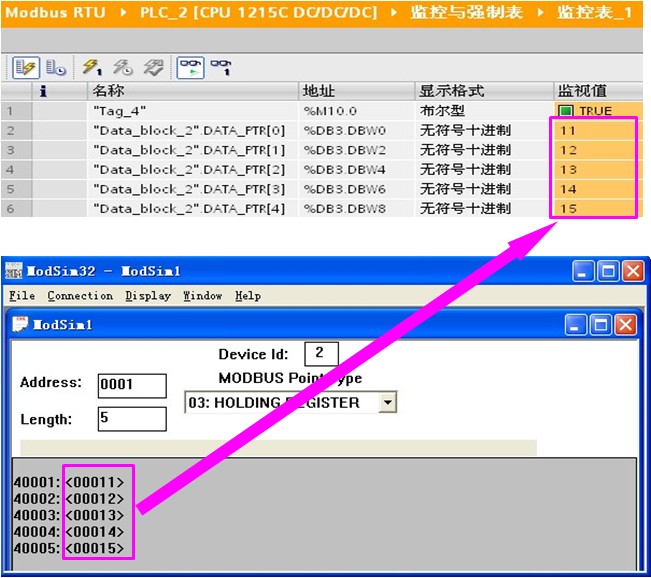Click ModSim32 application title icon

click(x=14, y=271)
